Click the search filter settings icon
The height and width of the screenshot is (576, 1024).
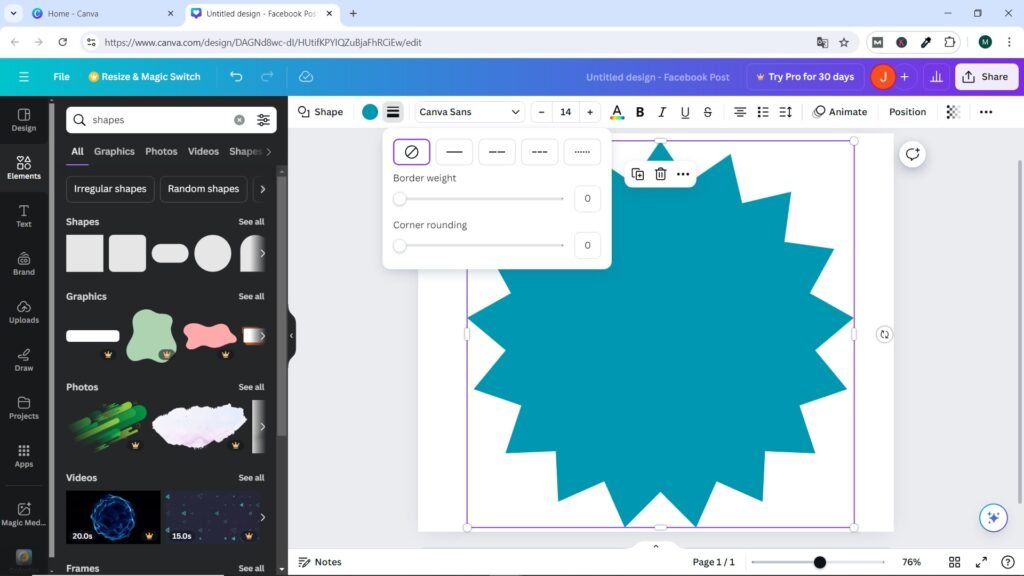[263, 120]
